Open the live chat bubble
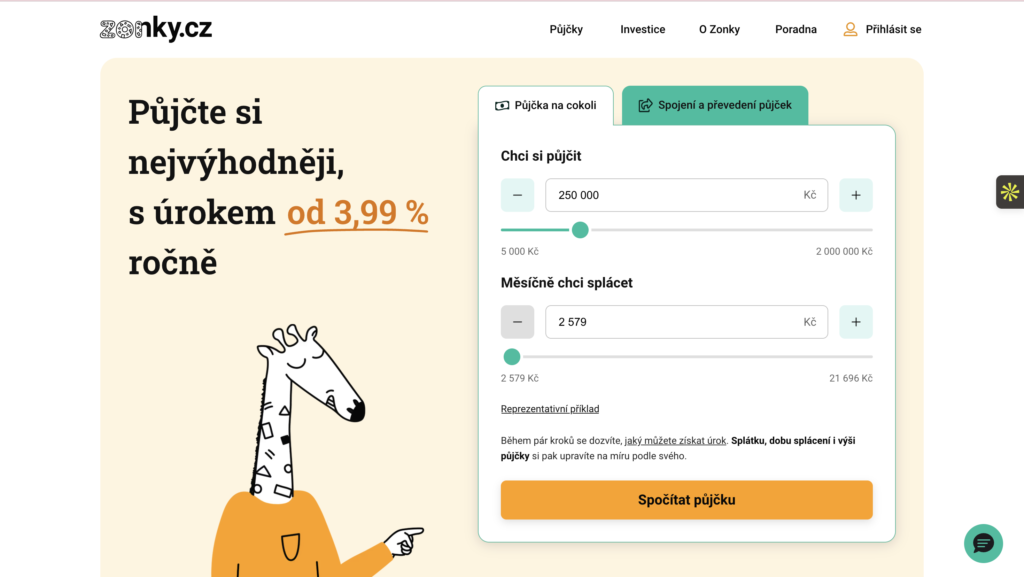This screenshot has height=577, width=1024. (x=983, y=543)
